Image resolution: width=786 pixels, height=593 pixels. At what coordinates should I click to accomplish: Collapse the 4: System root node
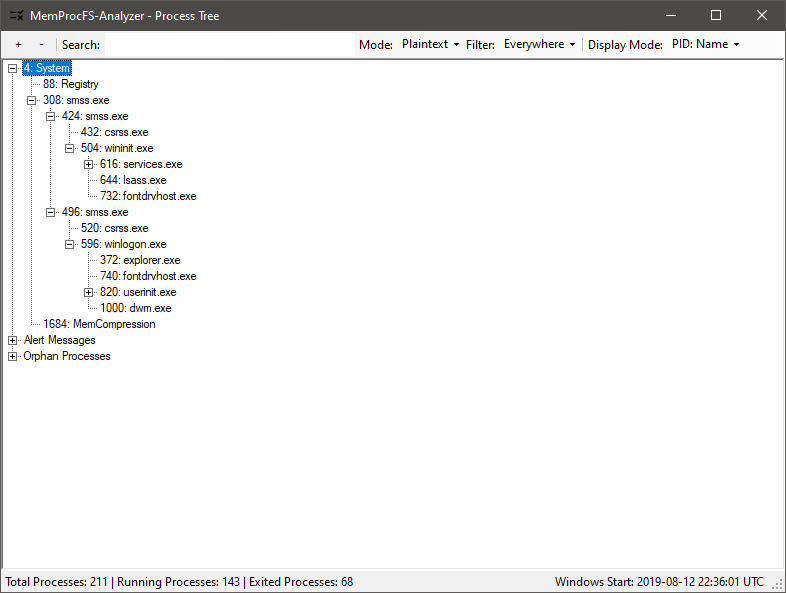12,68
